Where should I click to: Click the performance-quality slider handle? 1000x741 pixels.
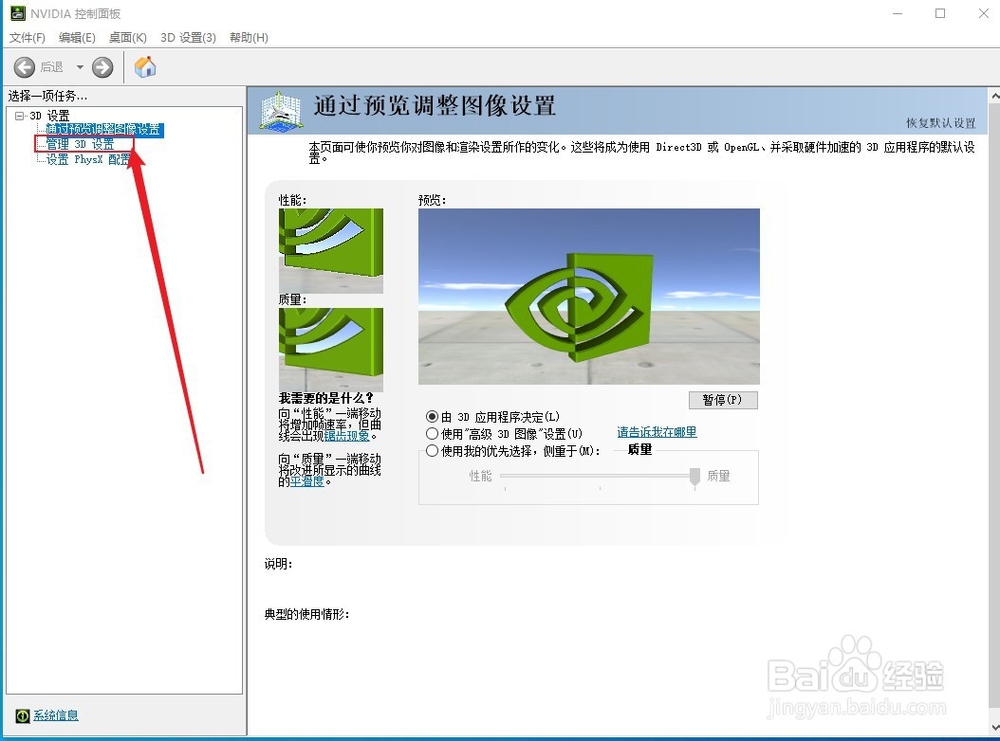pyautogui.click(x=694, y=477)
